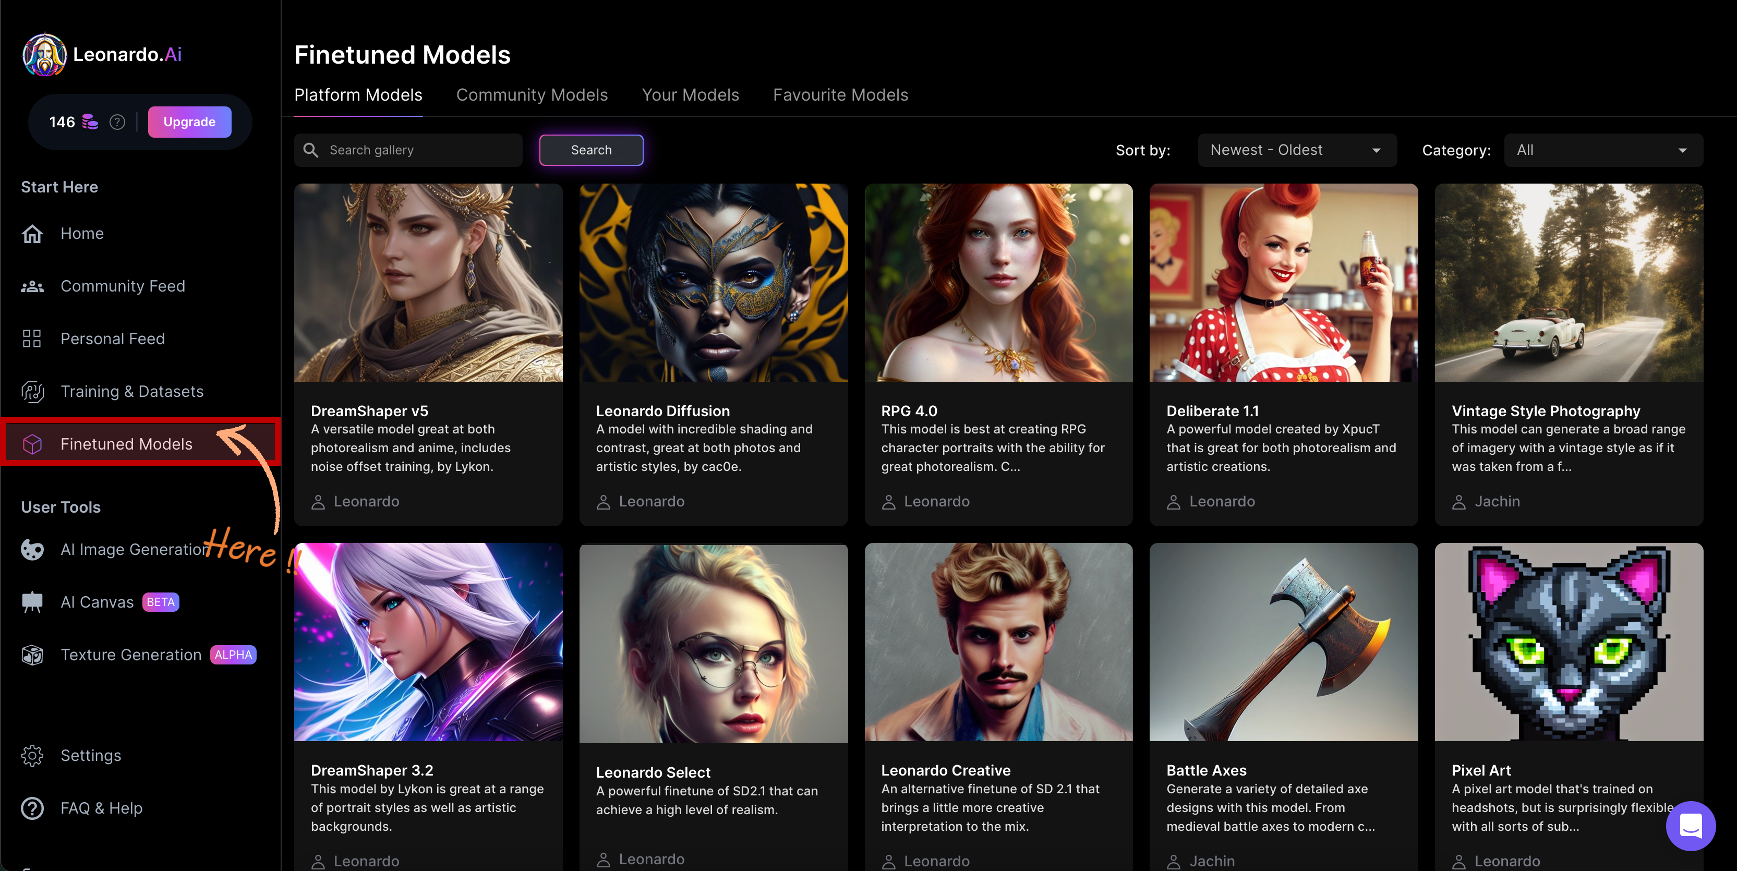Open the RPG 4.0 model thumbnail
The image size is (1738, 872).
click(999, 283)
